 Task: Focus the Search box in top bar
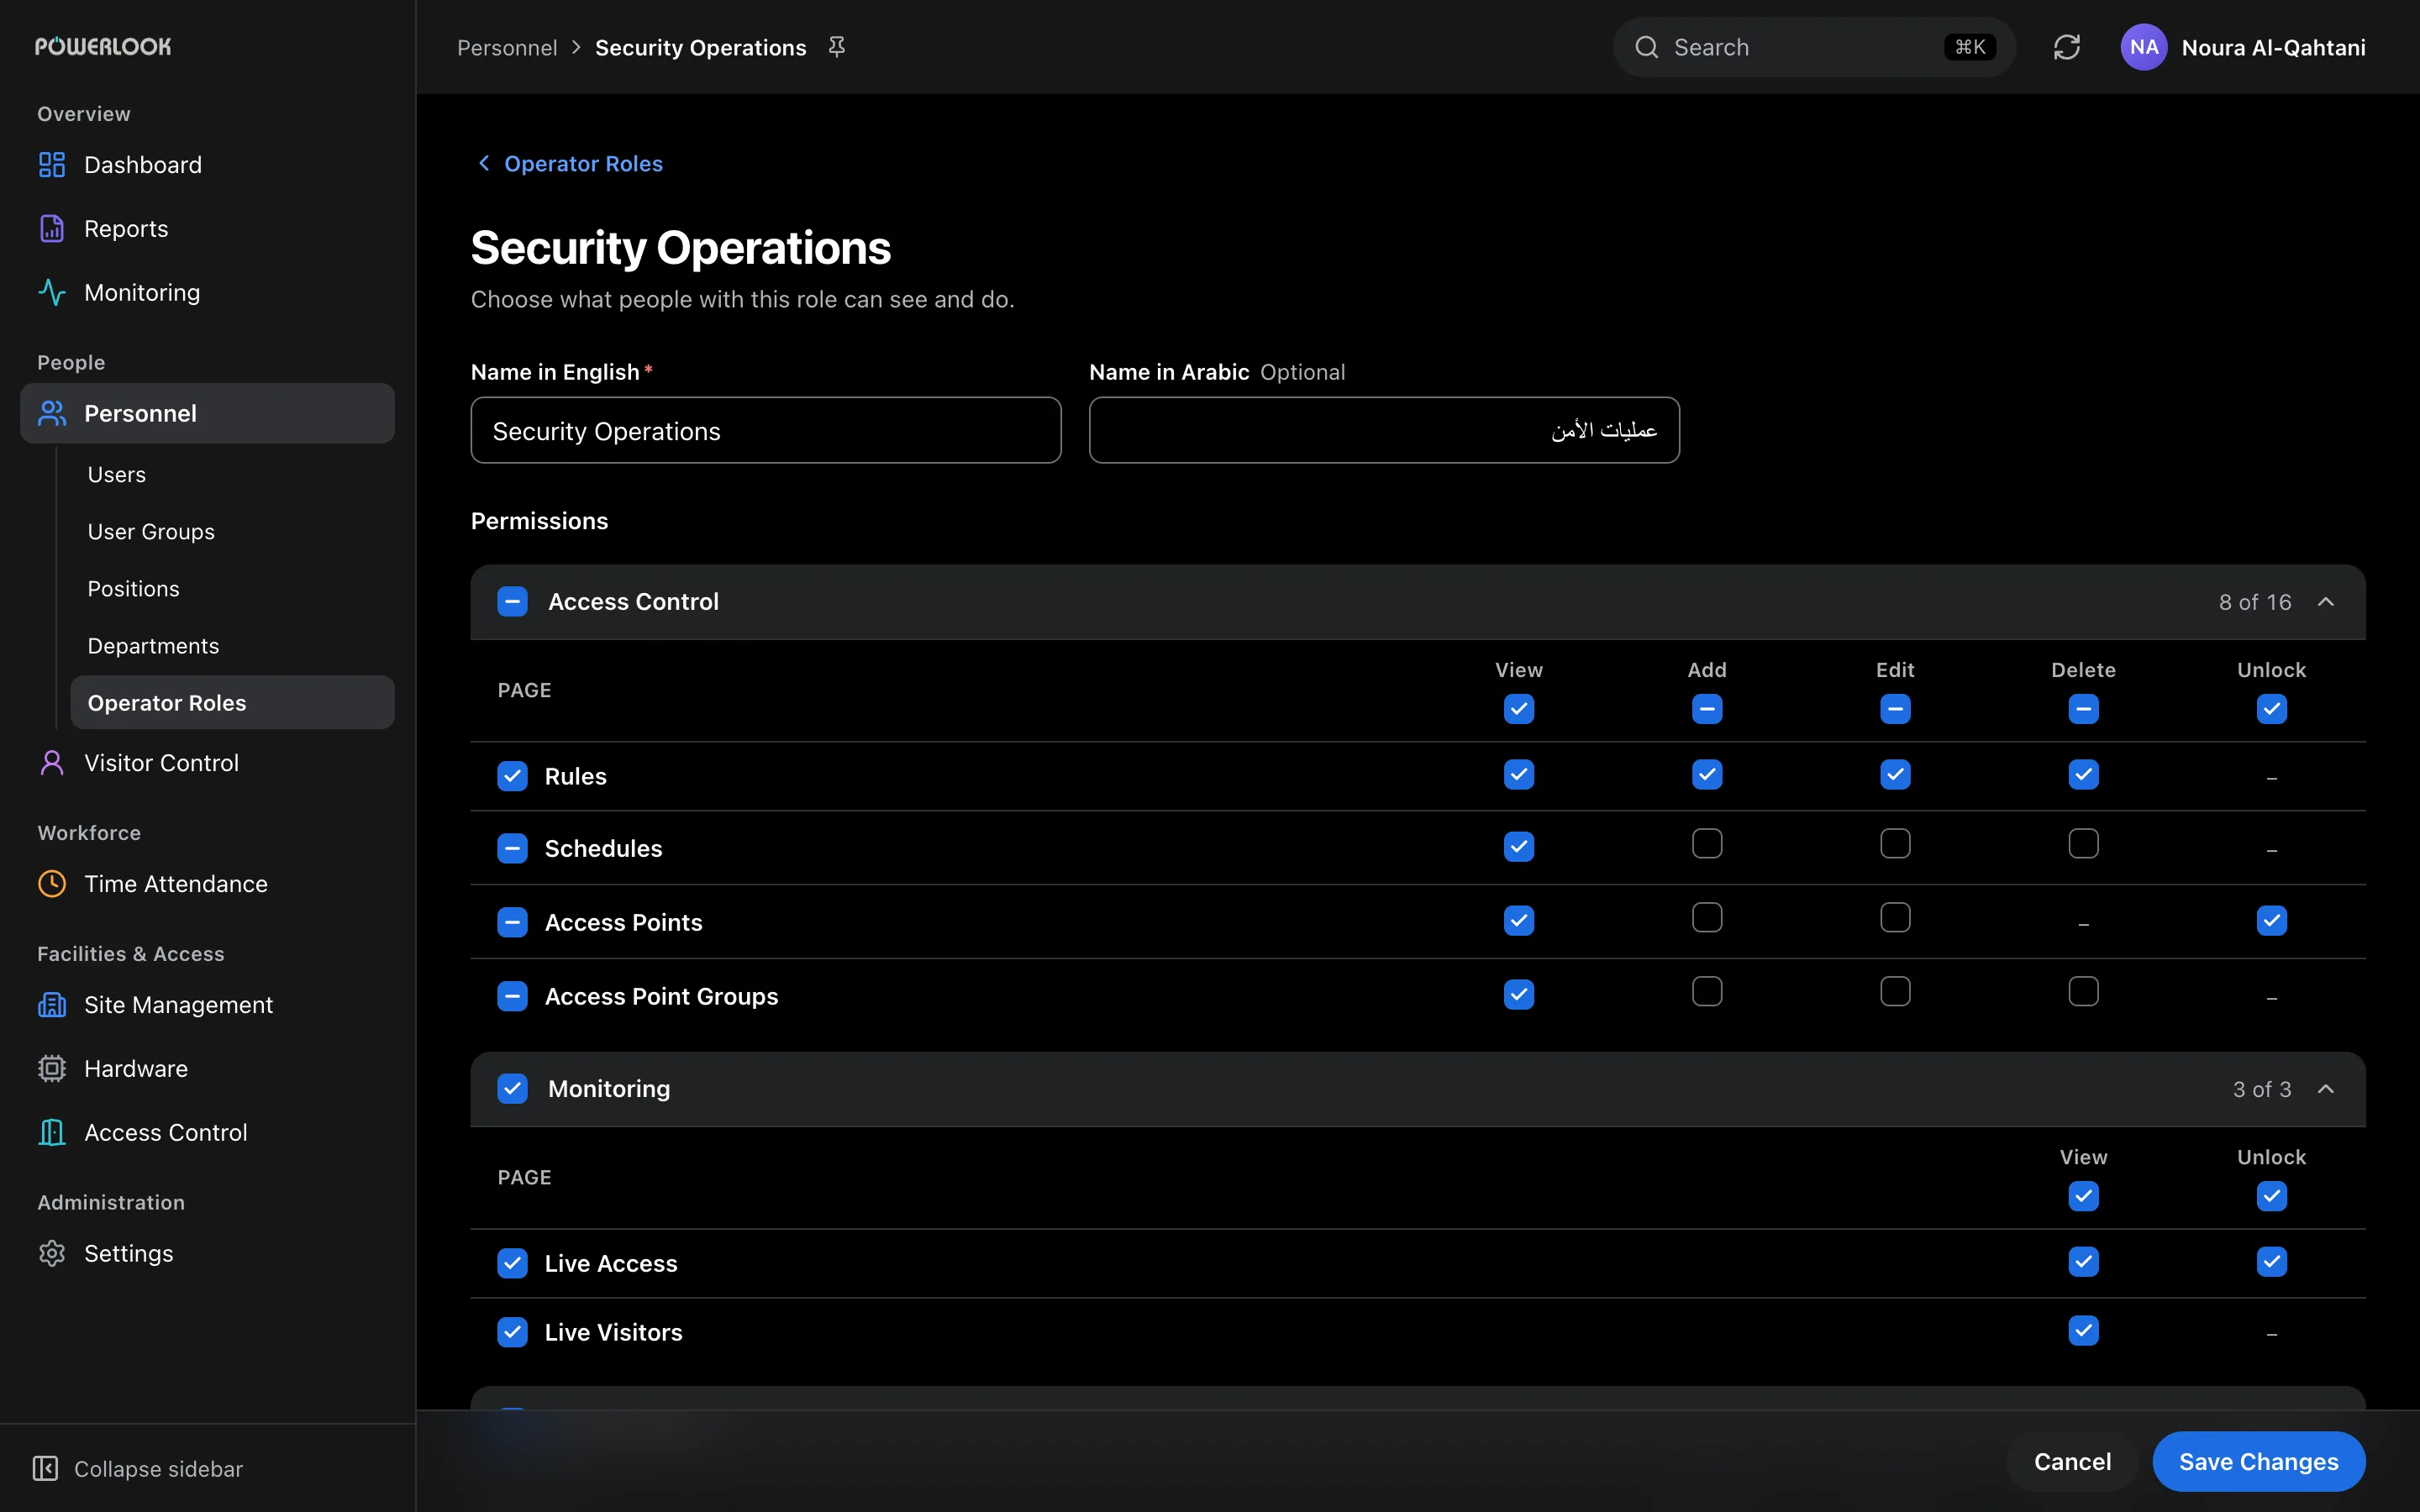[x=1814, y=47]
